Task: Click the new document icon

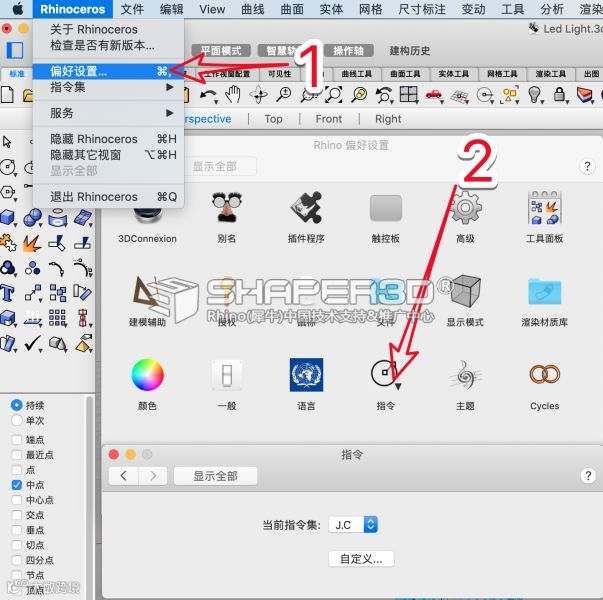Action: [x=7, y=95]
